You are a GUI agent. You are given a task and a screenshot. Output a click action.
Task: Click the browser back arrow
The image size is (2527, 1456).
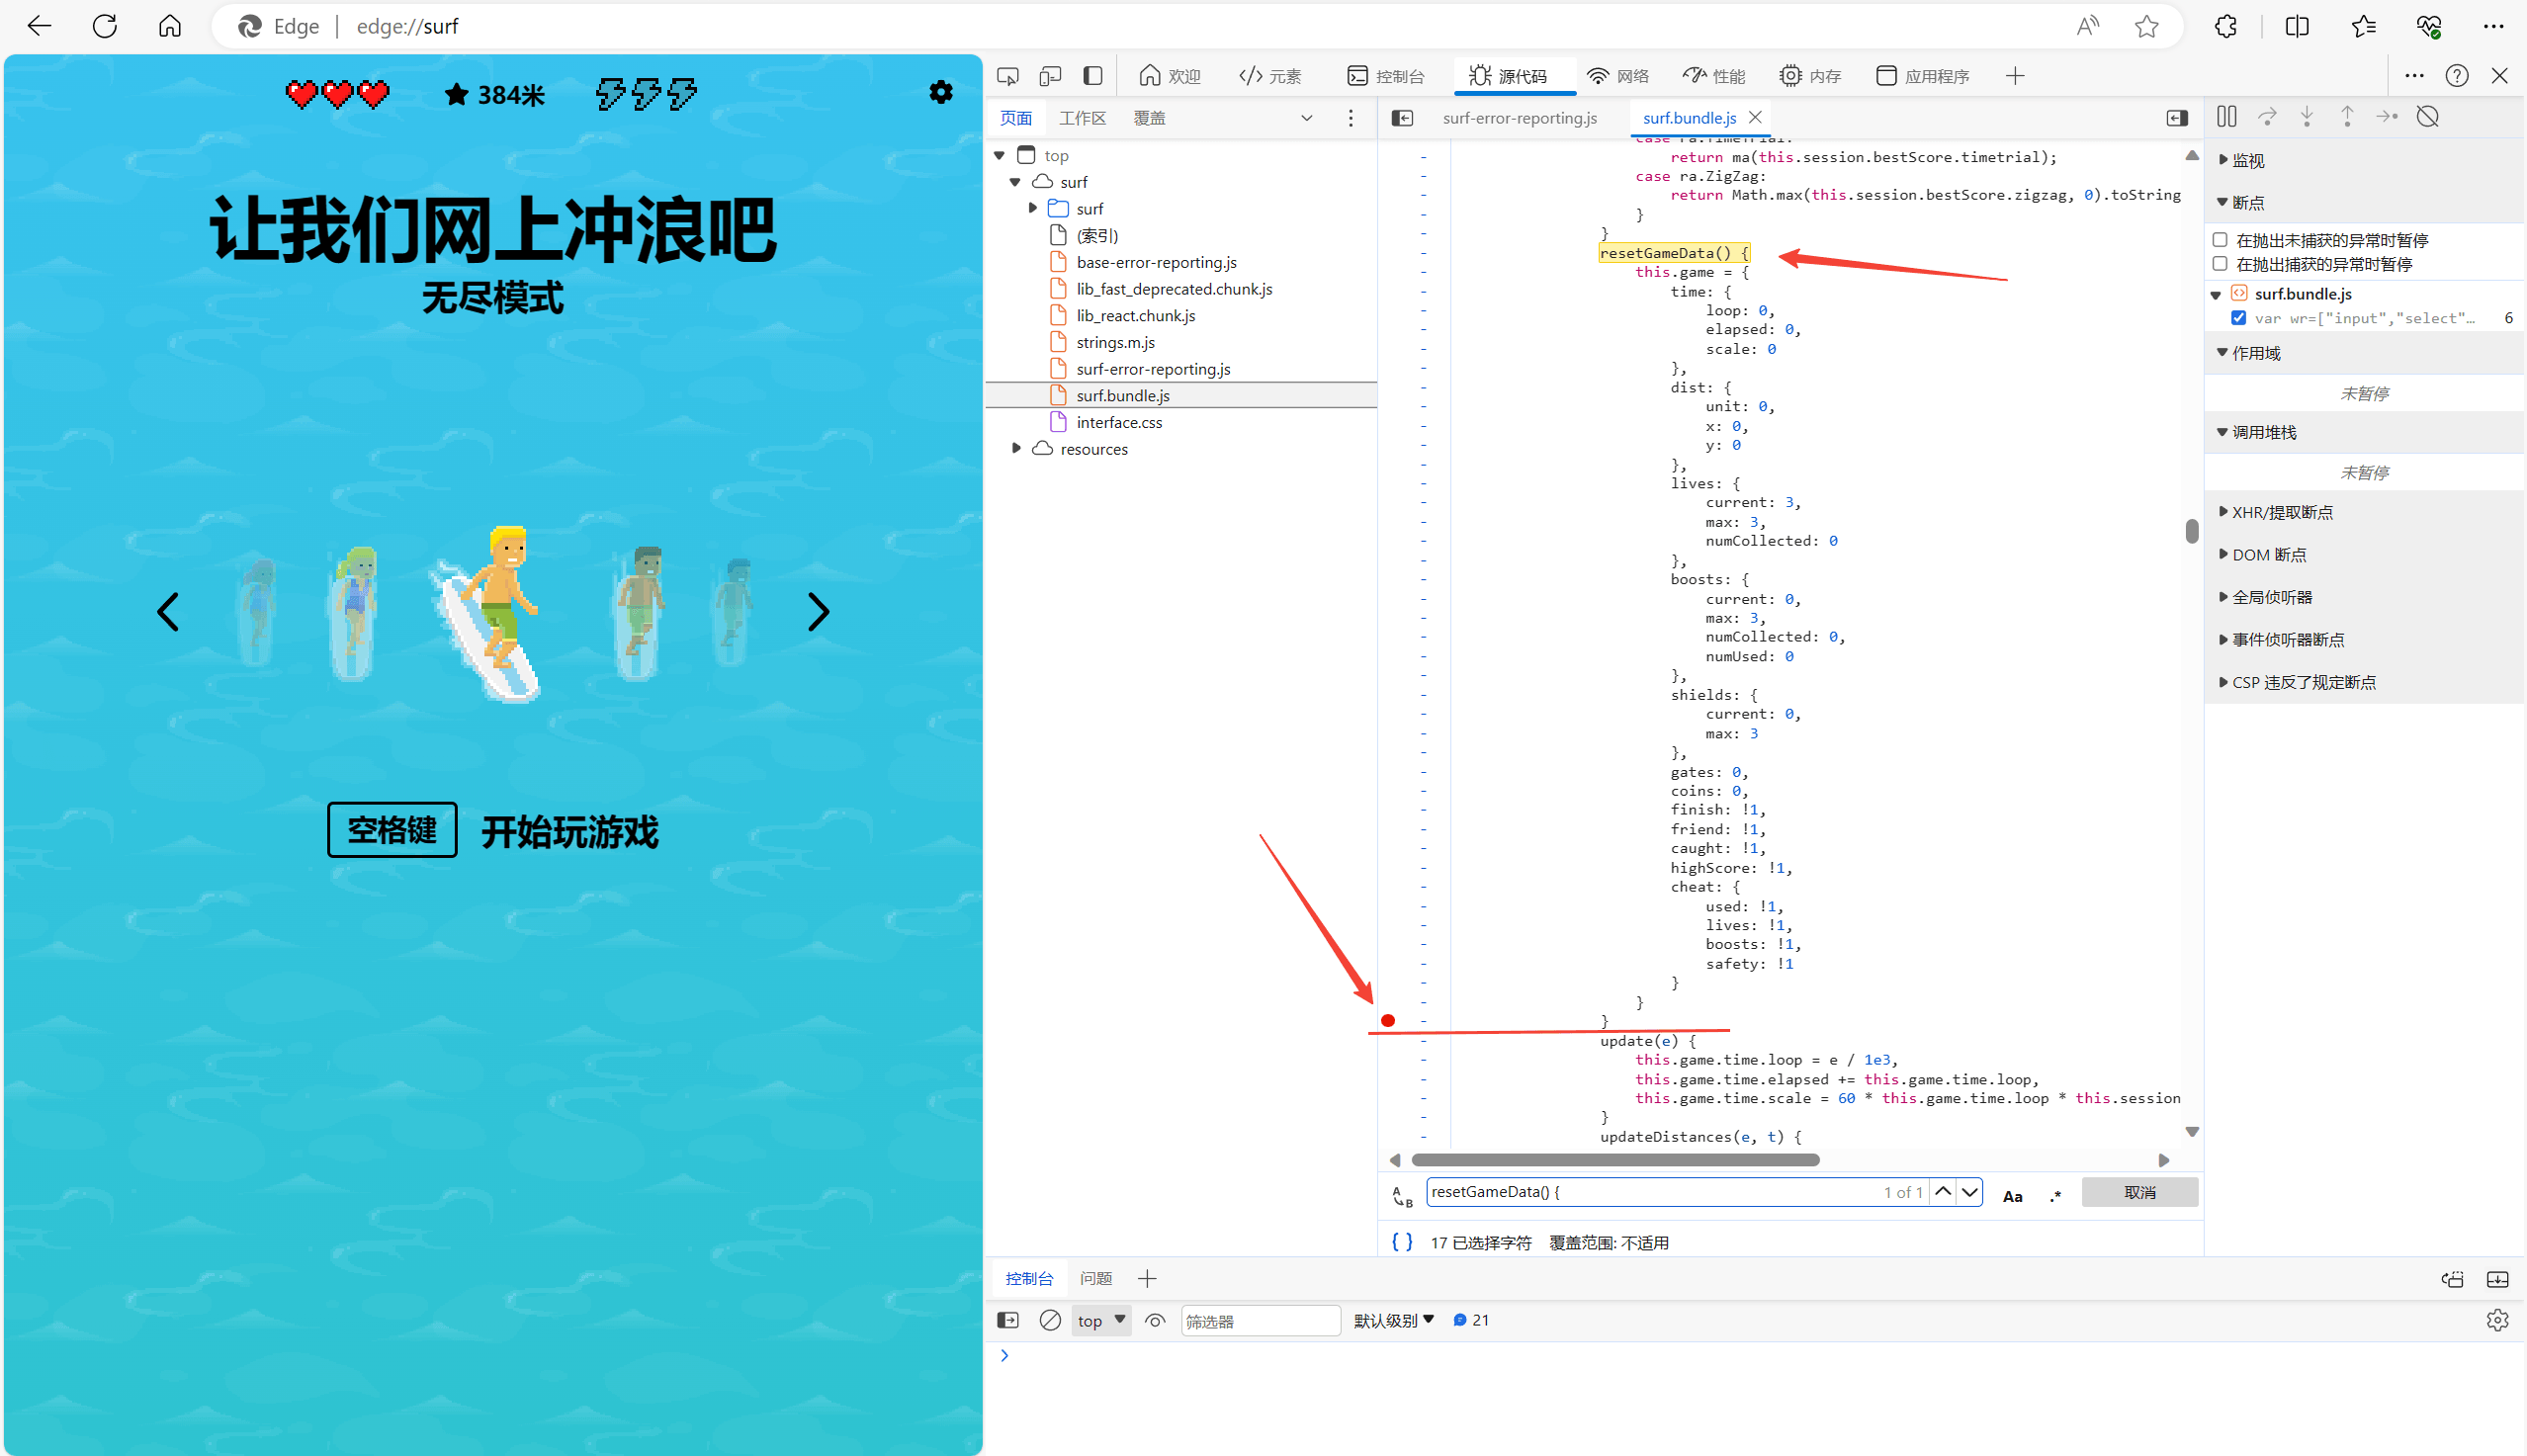[x=40, y=26]
